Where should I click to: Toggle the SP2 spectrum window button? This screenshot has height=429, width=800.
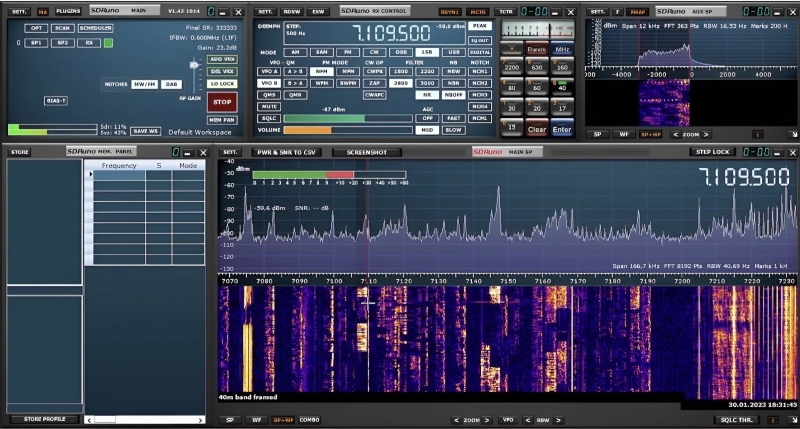pyautogui.click(x=62, y=43)
